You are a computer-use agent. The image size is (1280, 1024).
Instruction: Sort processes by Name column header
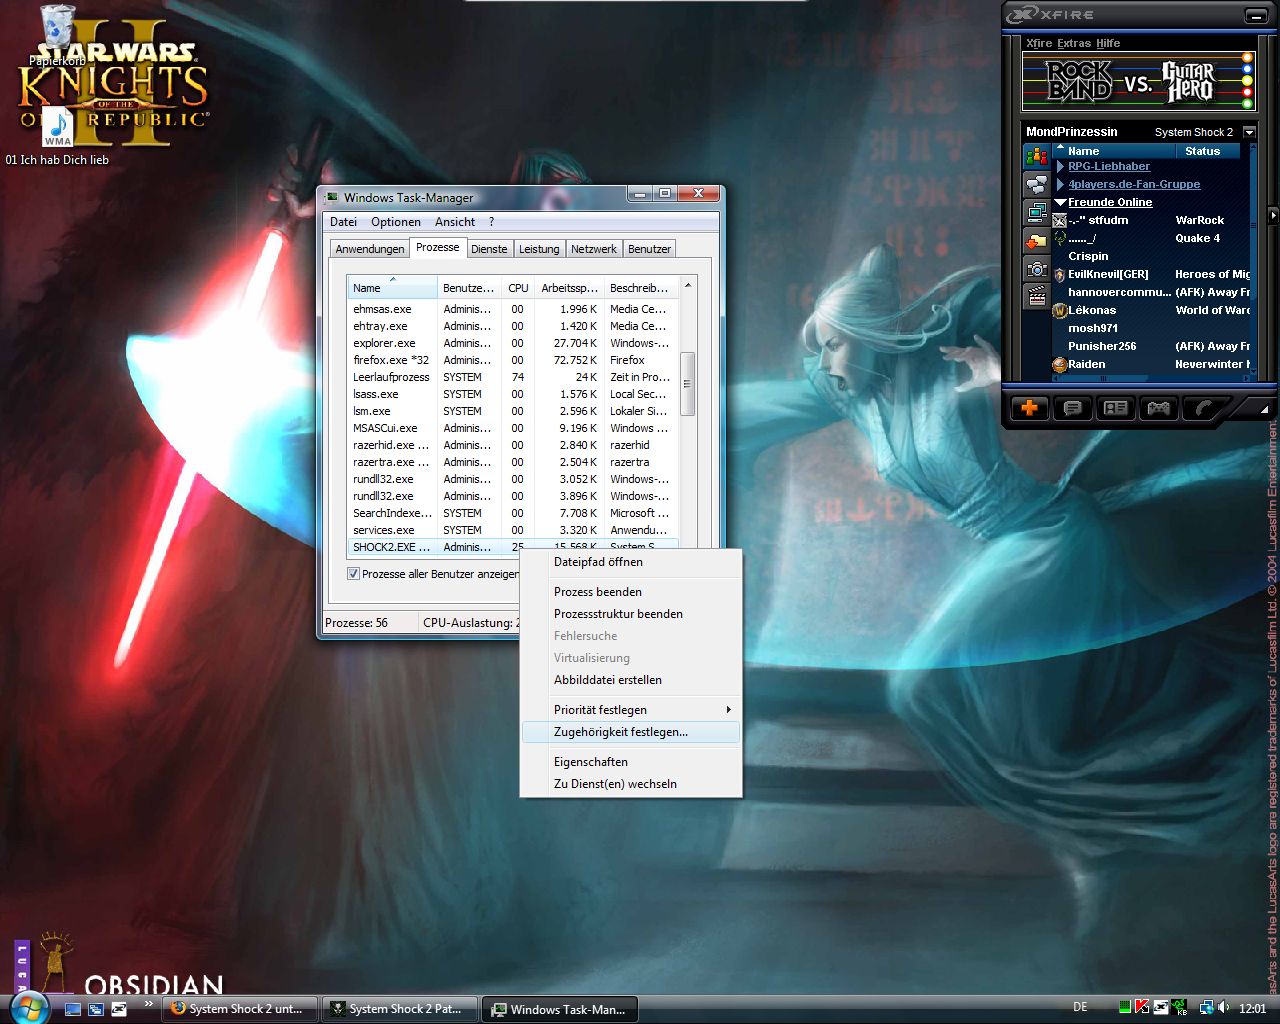[x=393, y=287]
